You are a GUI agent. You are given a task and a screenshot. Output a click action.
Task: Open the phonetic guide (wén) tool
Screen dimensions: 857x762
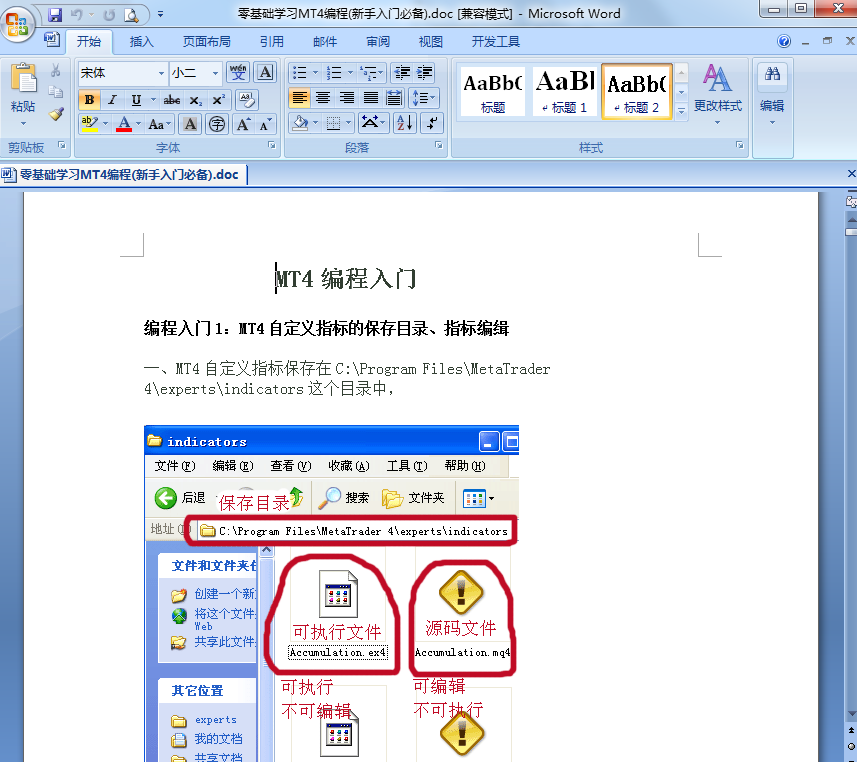click(x=238, y=72)
